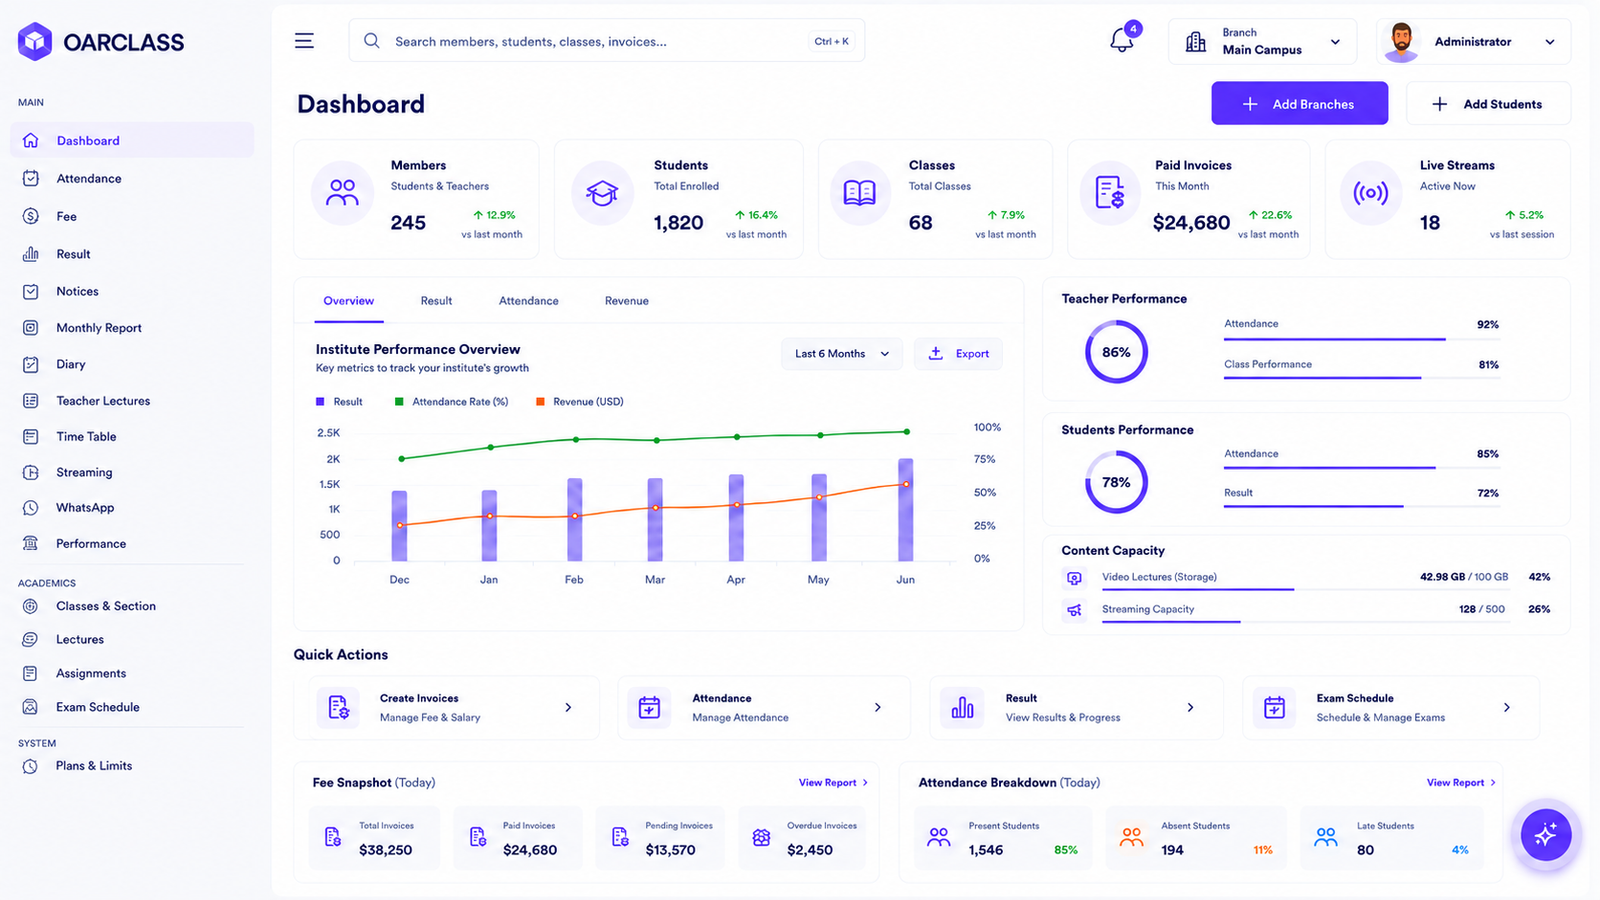Open the Last 6 Months dropdown
Image resolution: width=1600 pixels, height=900 pixels.
tap(842, 354)
